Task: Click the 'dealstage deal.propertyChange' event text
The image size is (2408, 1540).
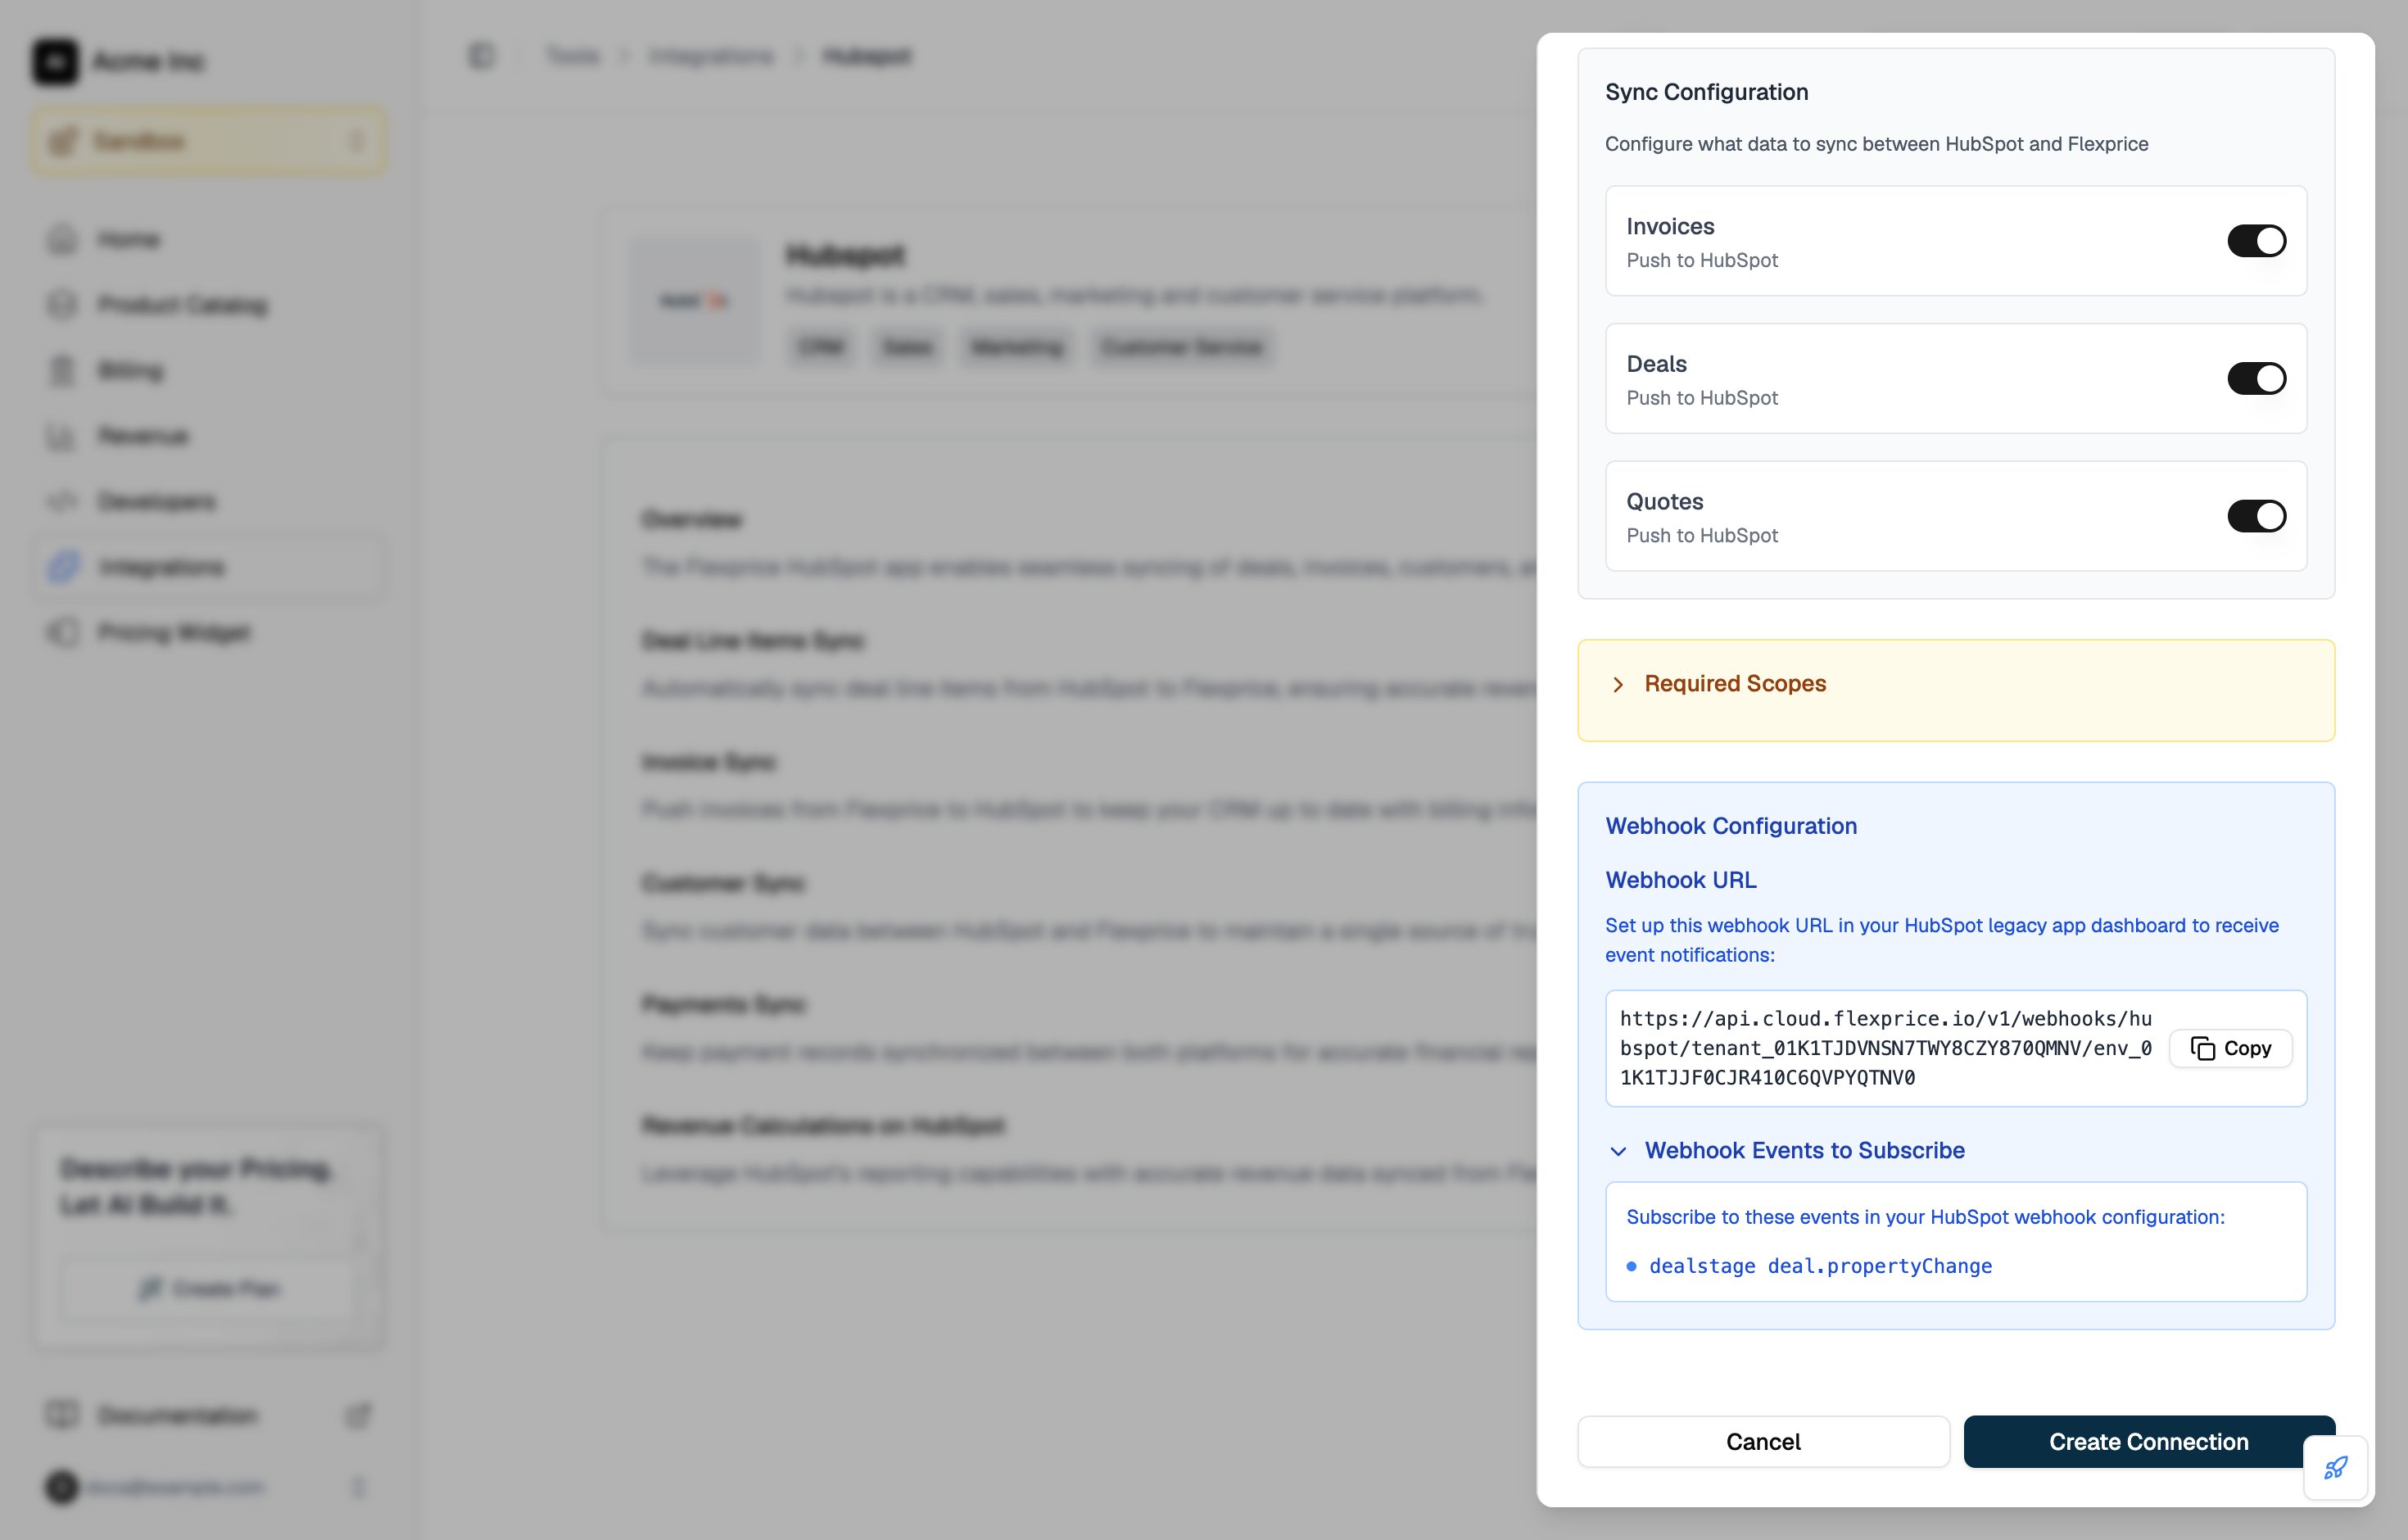Action: [x=1820, y=1266]
